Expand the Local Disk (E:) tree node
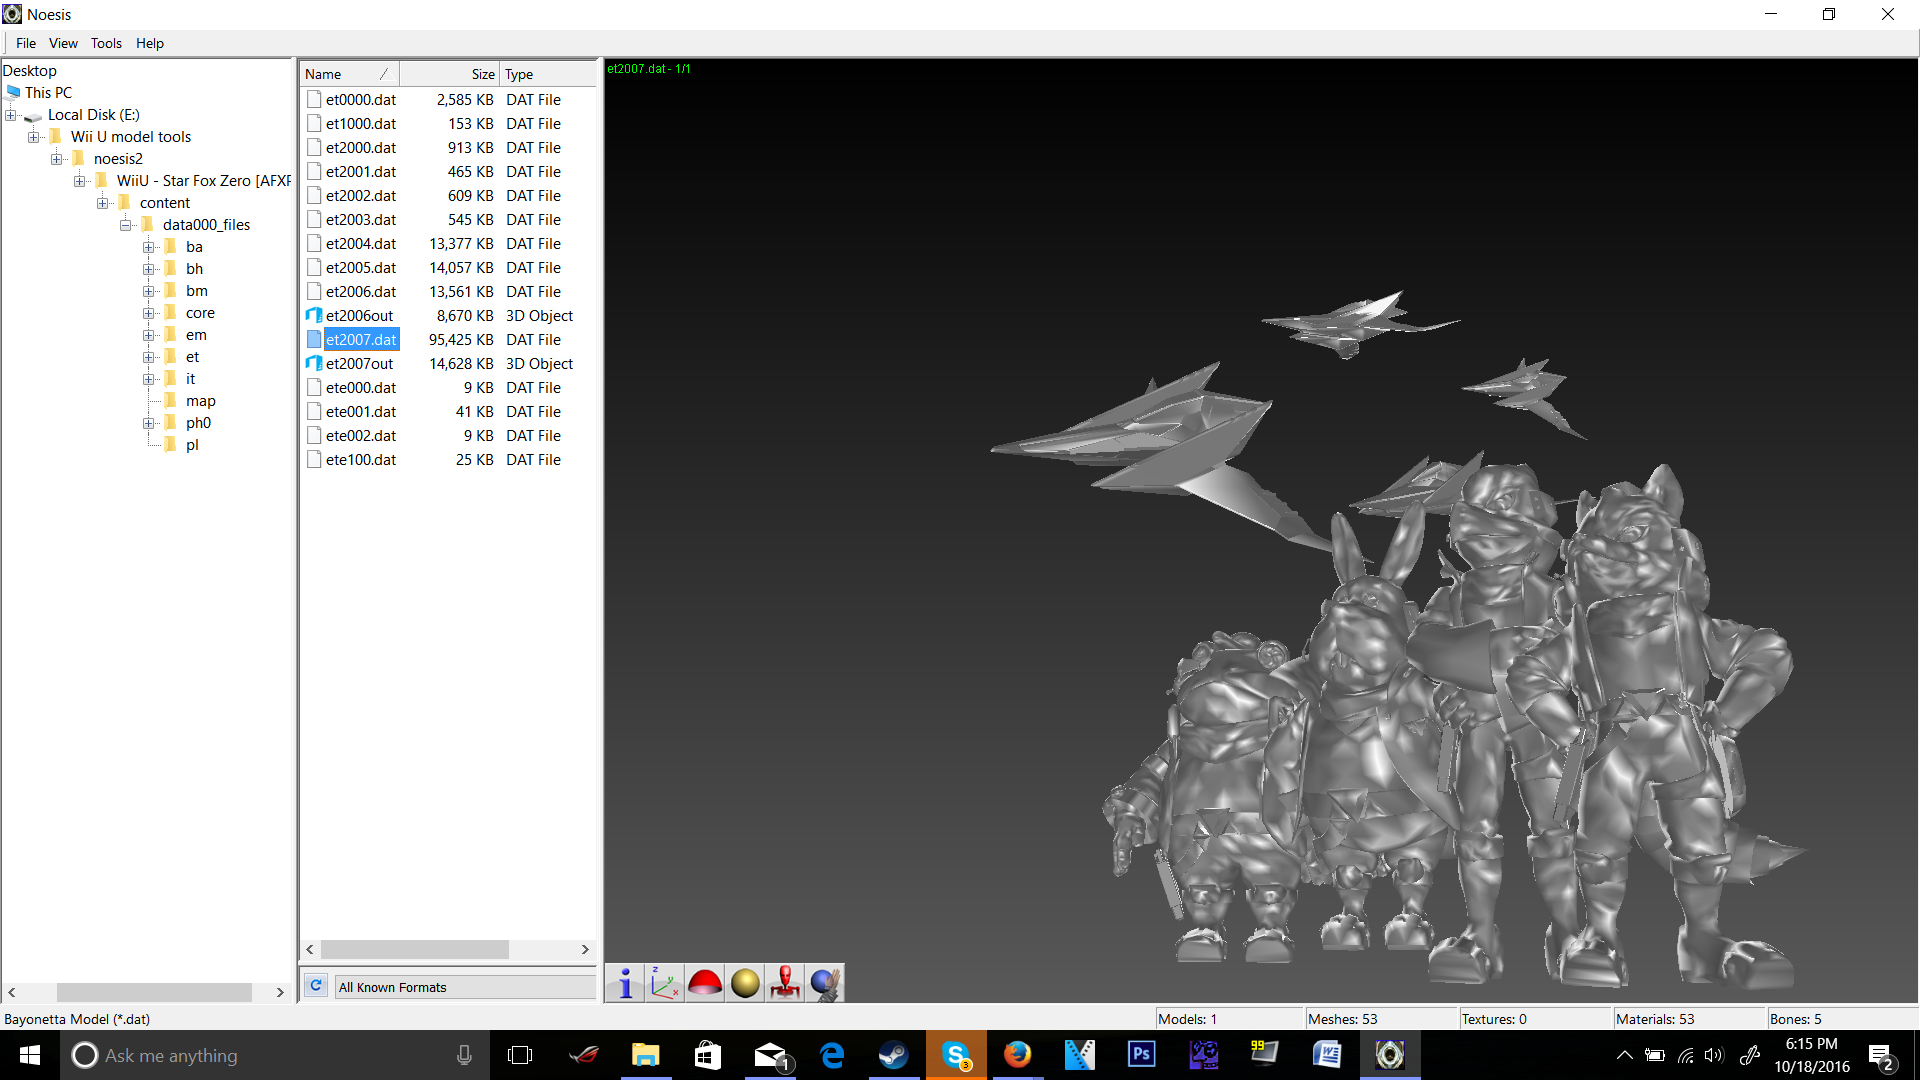This screenshot has width=1920, height=1080. click(11, 115)
